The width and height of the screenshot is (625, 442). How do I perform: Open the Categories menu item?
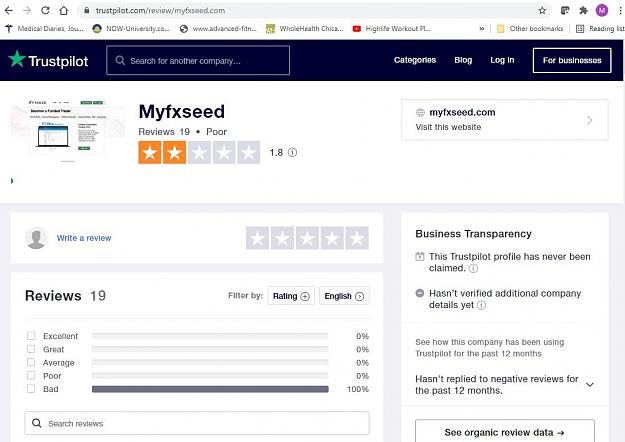tap(415, 60)
